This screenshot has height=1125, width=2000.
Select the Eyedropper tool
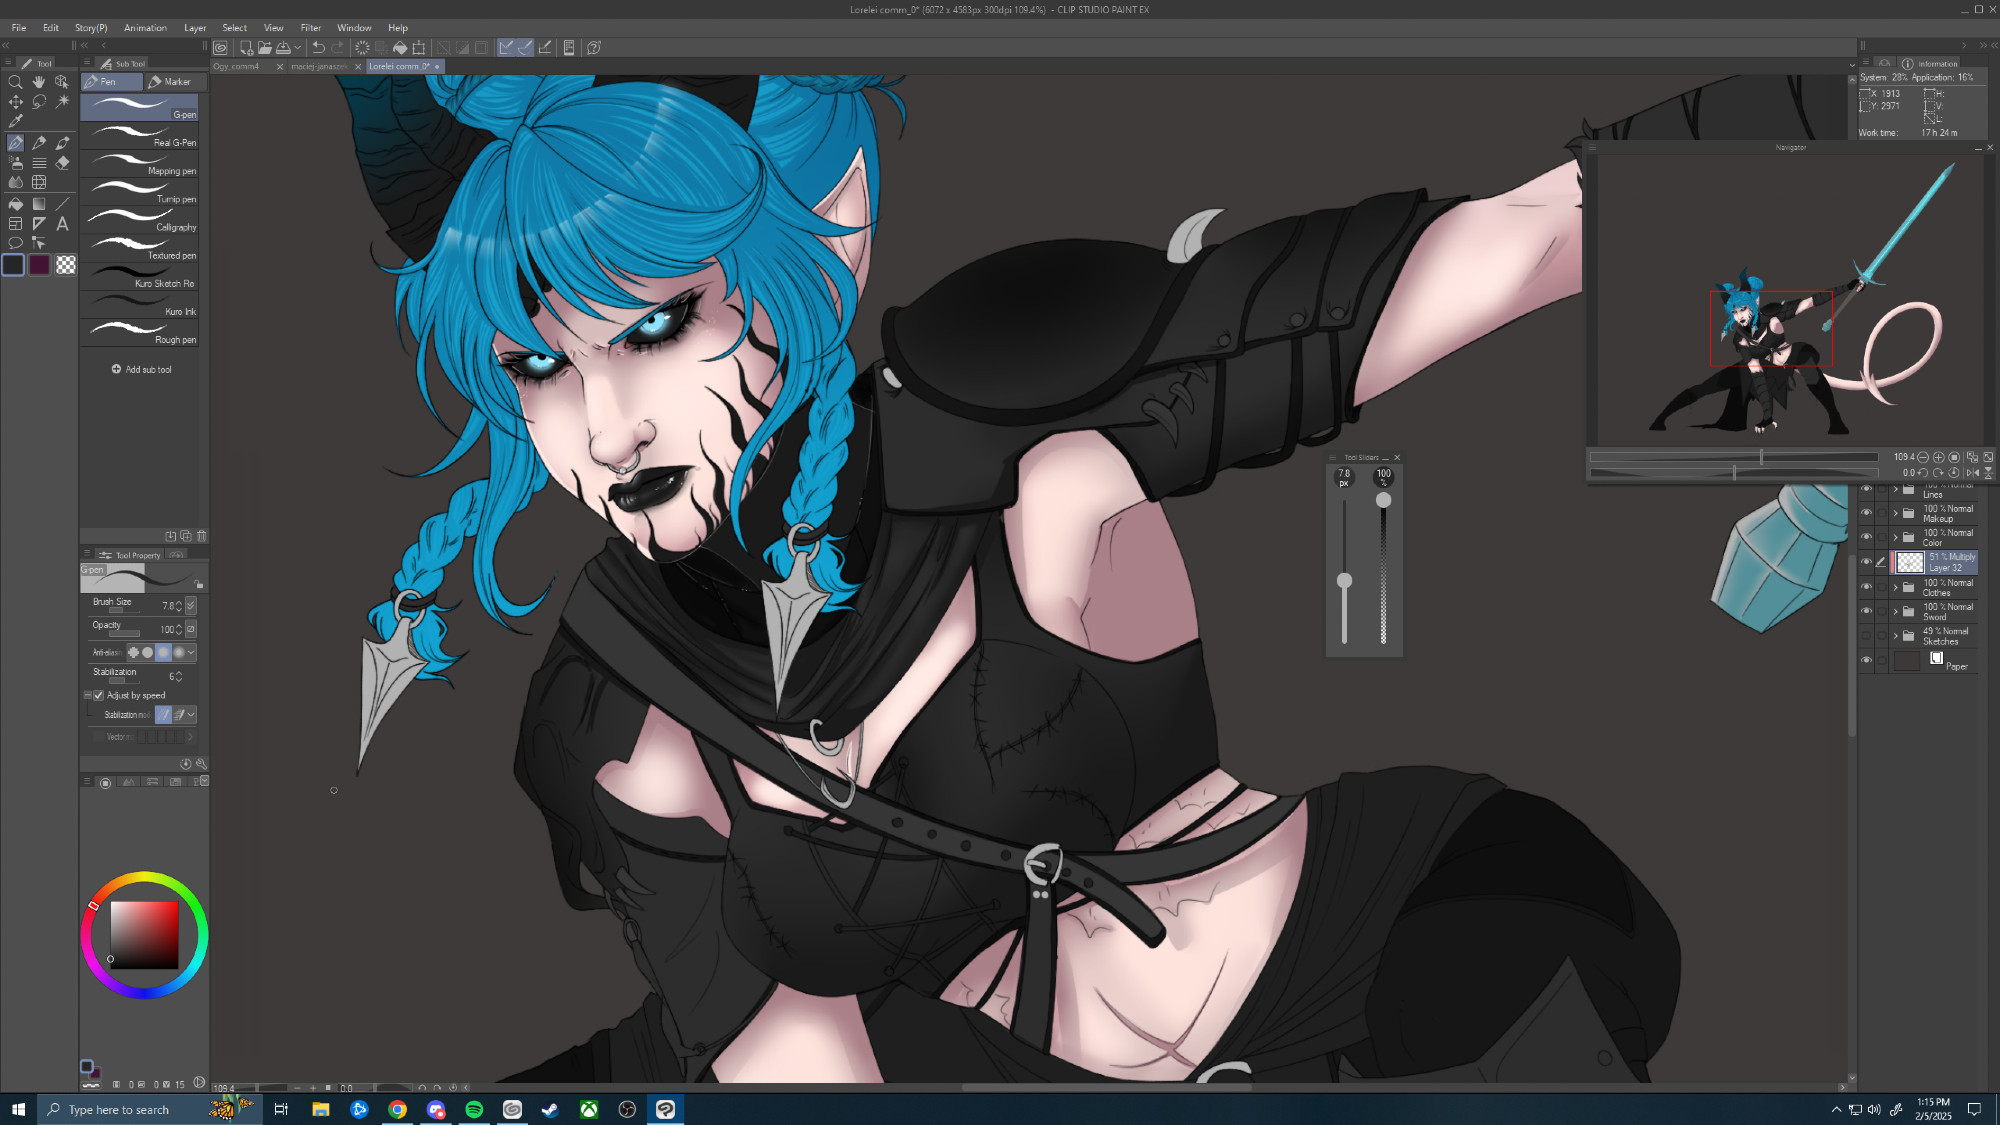(x=15, y=122)
